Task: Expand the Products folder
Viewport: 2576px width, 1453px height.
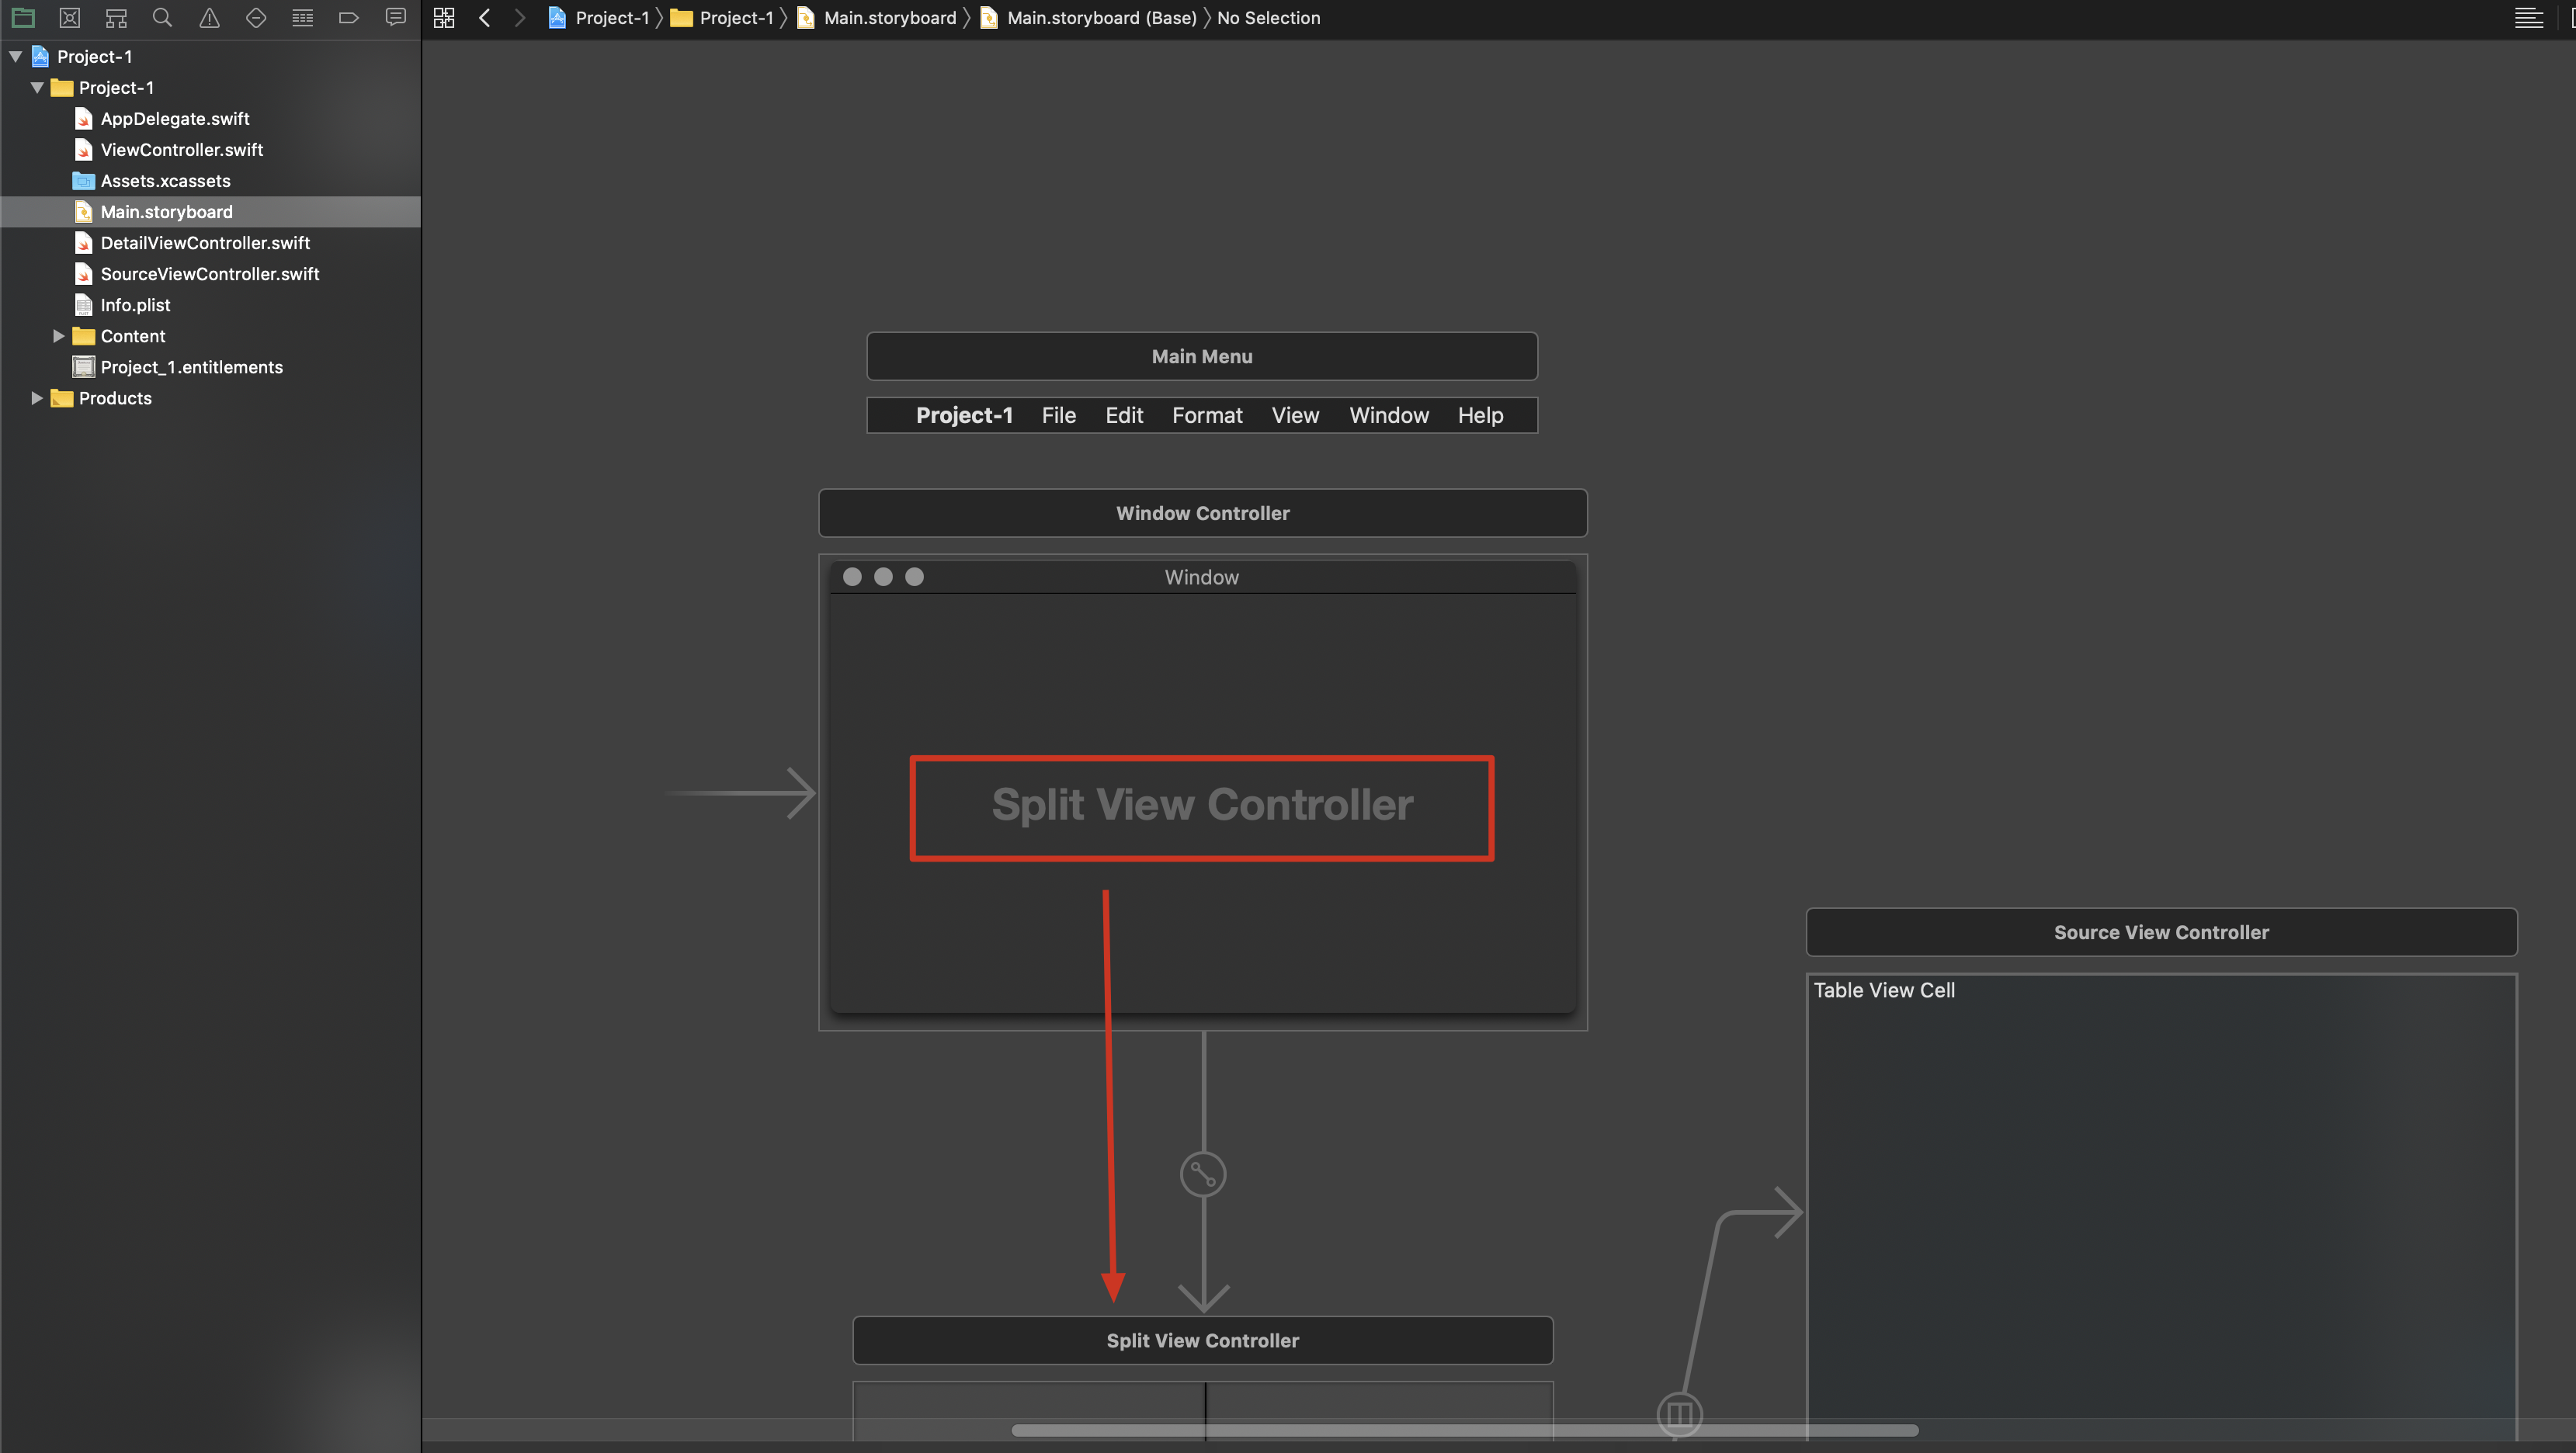Action: tap(37, 398)
